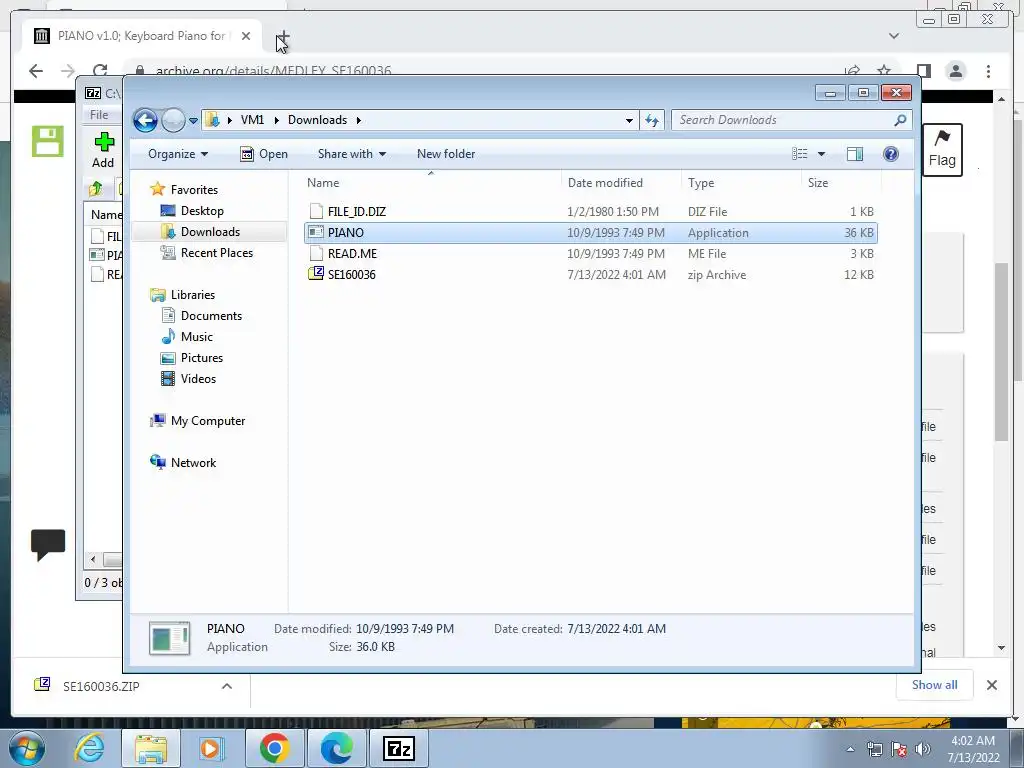The image size is (1024, 768).
Task: Click the 7-Zip Add button
Action: click(x=103, y=150)
